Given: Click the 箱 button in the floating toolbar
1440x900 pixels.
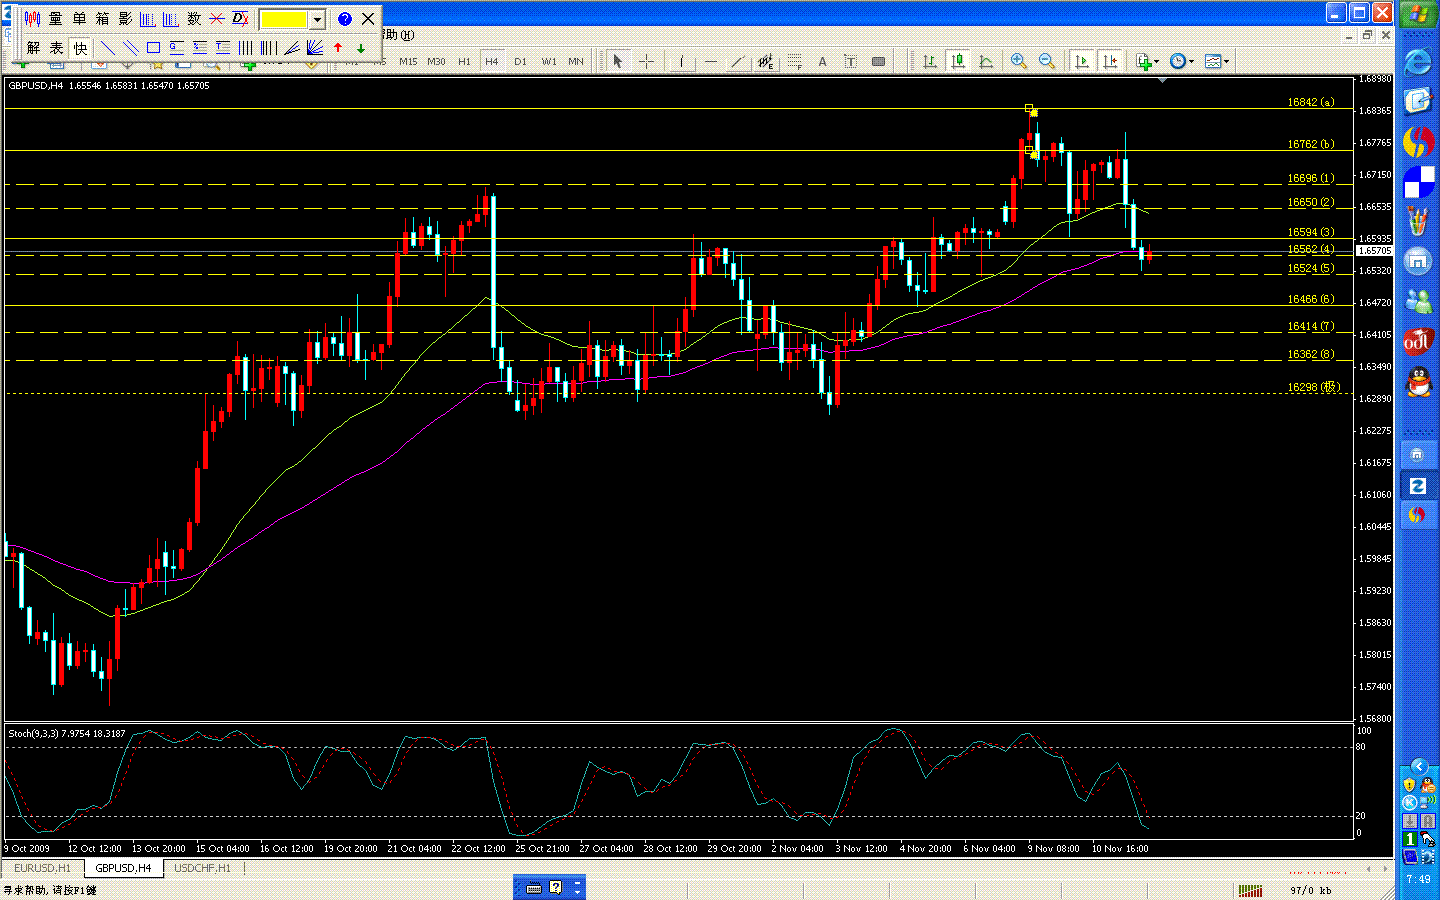Looking at the screenshot, I should coord(102,19).
